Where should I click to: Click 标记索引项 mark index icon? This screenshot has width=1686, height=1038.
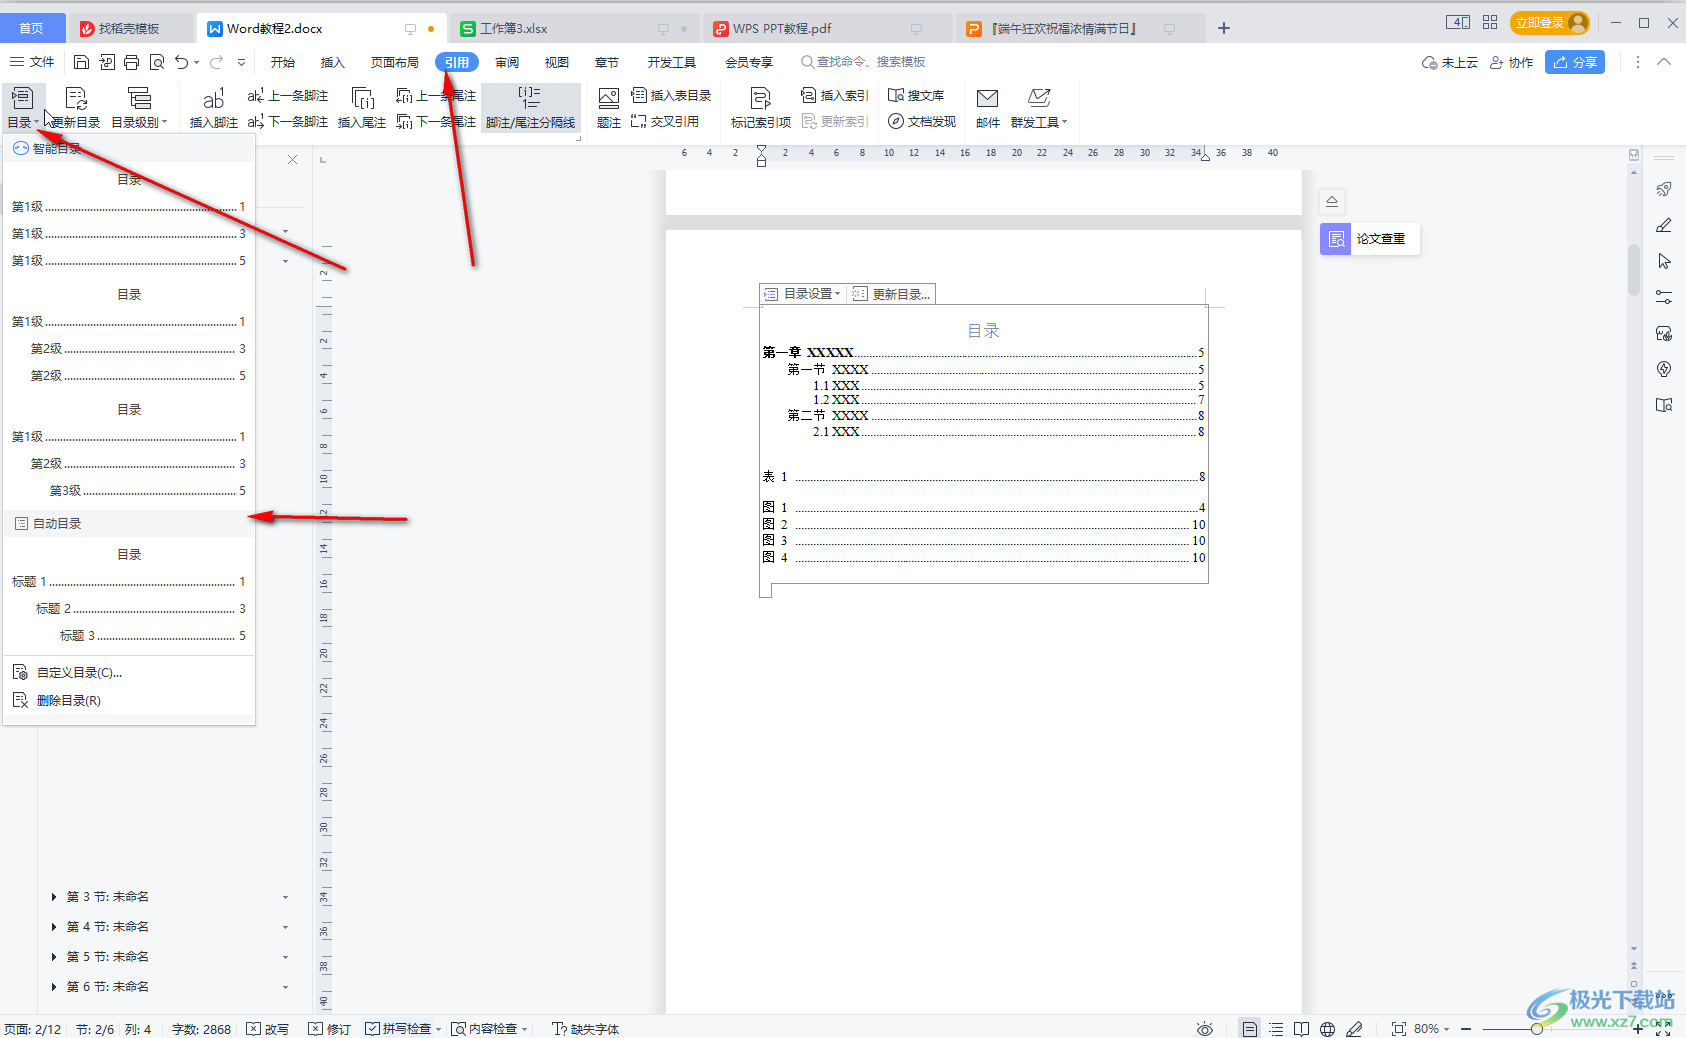pyautogui.click(x=761, y=108)
